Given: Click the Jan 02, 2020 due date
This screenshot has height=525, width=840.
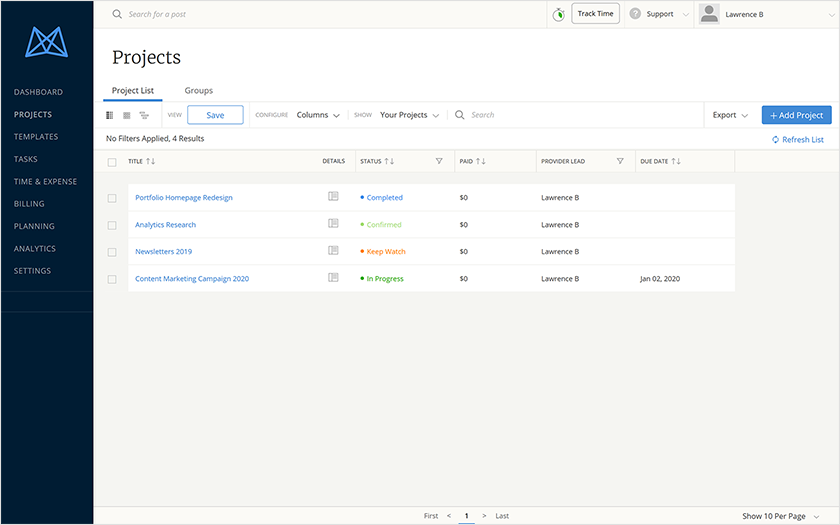Looking at the screenshot, I should click(660, 279).
